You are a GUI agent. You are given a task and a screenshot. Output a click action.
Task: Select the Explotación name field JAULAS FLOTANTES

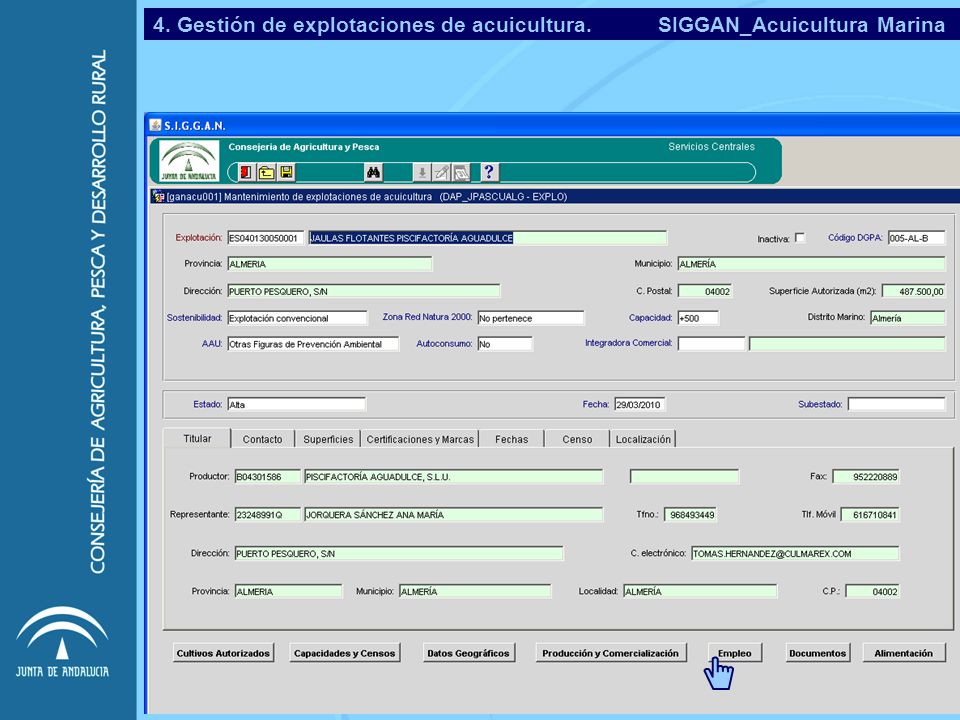[x=487, y=238]
